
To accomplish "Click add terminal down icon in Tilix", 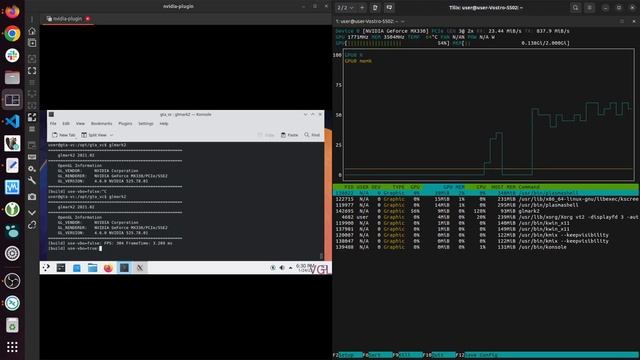I will tap(389, 7).
